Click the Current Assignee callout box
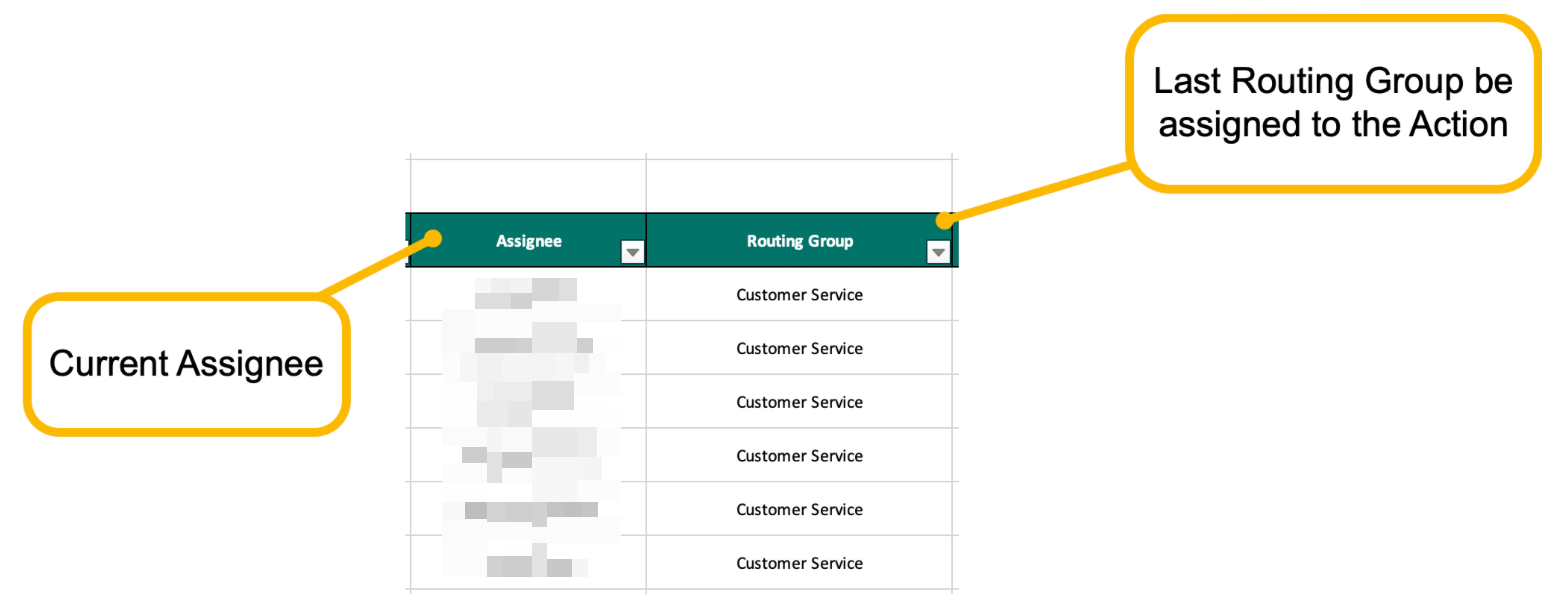The image size is (1568, 608). pyautogui.click(x=187, y=364)
